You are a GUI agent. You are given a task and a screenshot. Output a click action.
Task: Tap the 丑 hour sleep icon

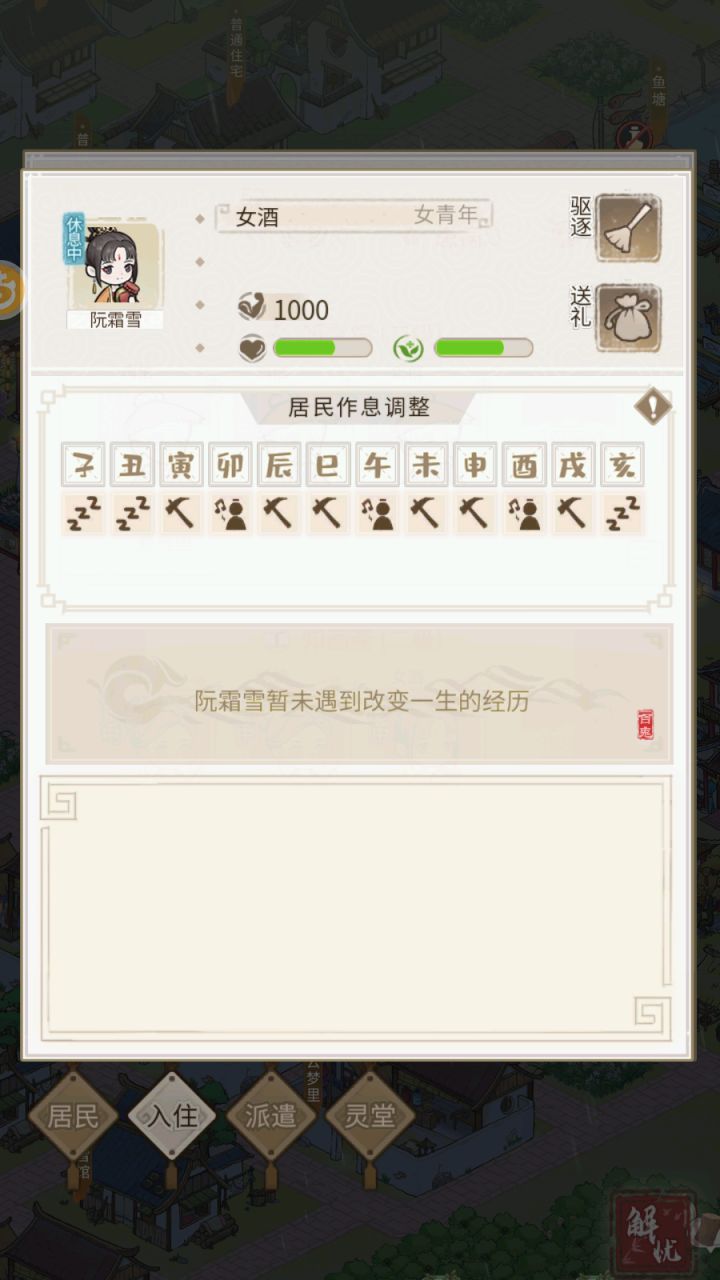[131, 514]
